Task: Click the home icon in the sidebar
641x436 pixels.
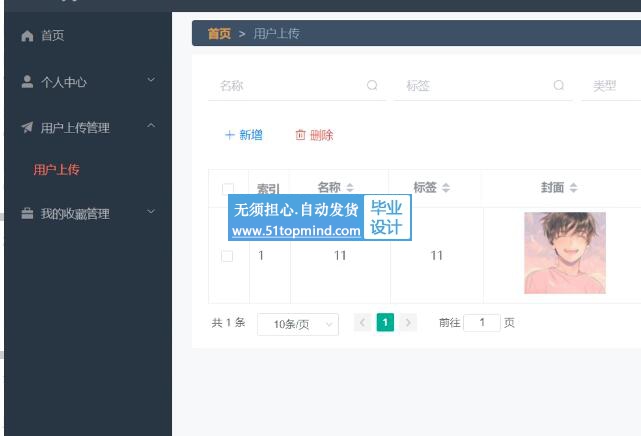Action: coord(27,36)
